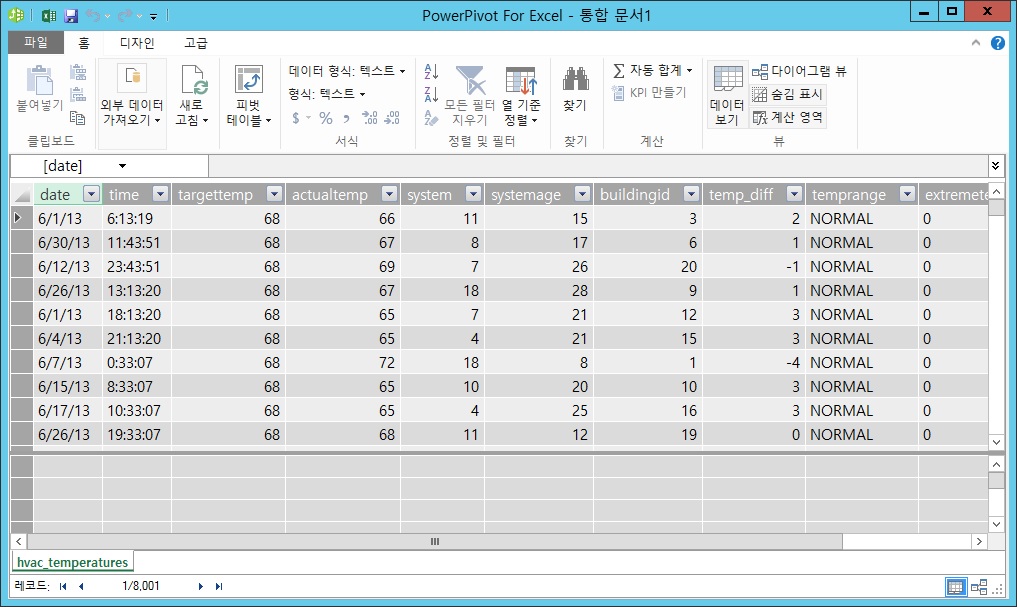
Task: Select the select-all corner of the grid
Action: pos(22,194)
